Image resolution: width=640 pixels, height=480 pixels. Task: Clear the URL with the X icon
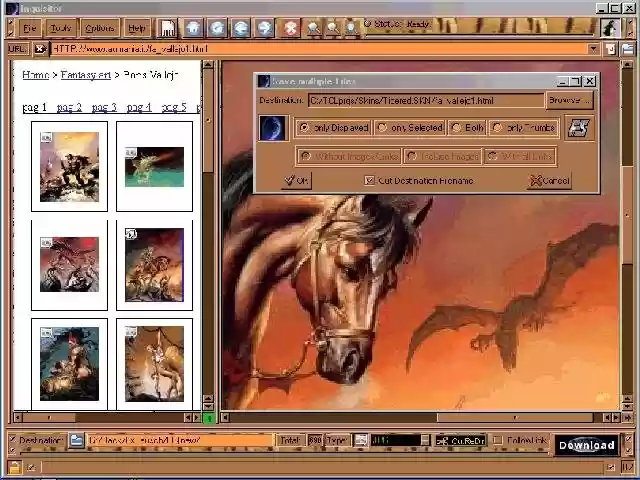coord(40,49)
